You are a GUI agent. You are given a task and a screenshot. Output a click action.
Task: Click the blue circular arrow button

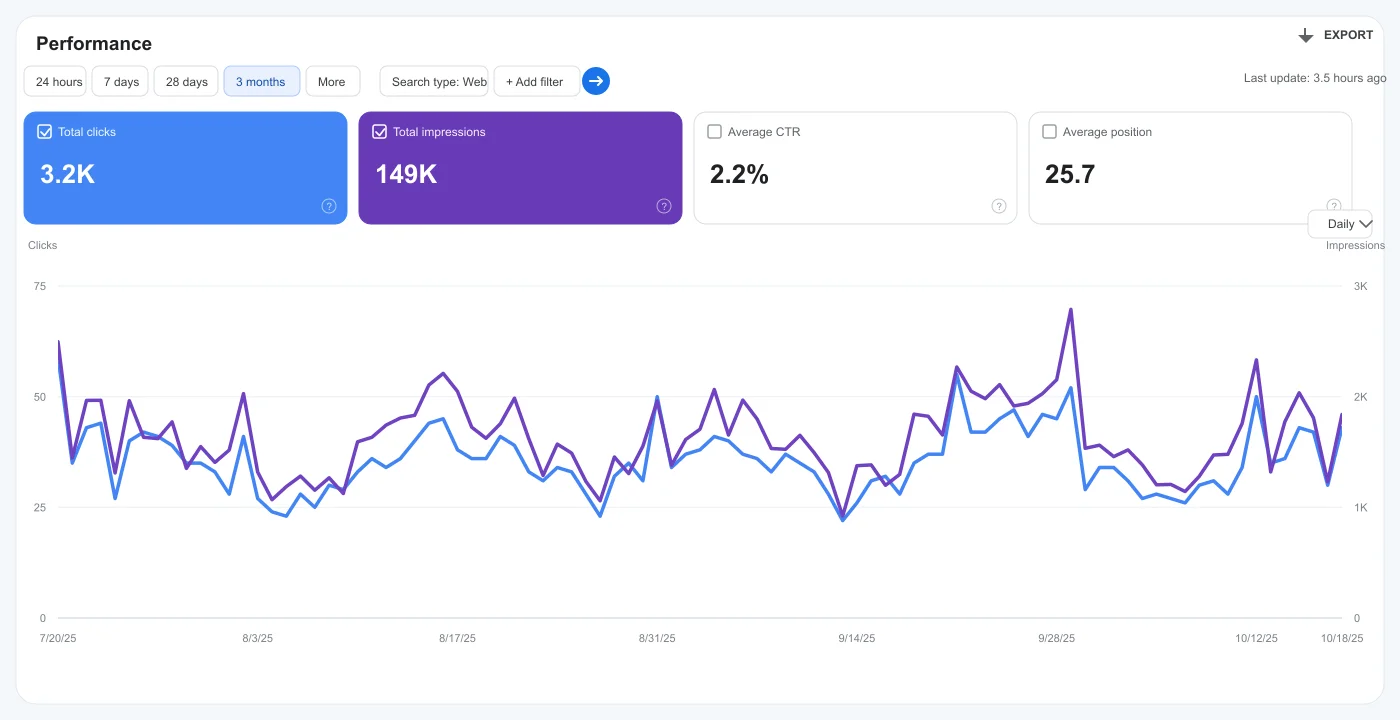click(x=596, y=81)
